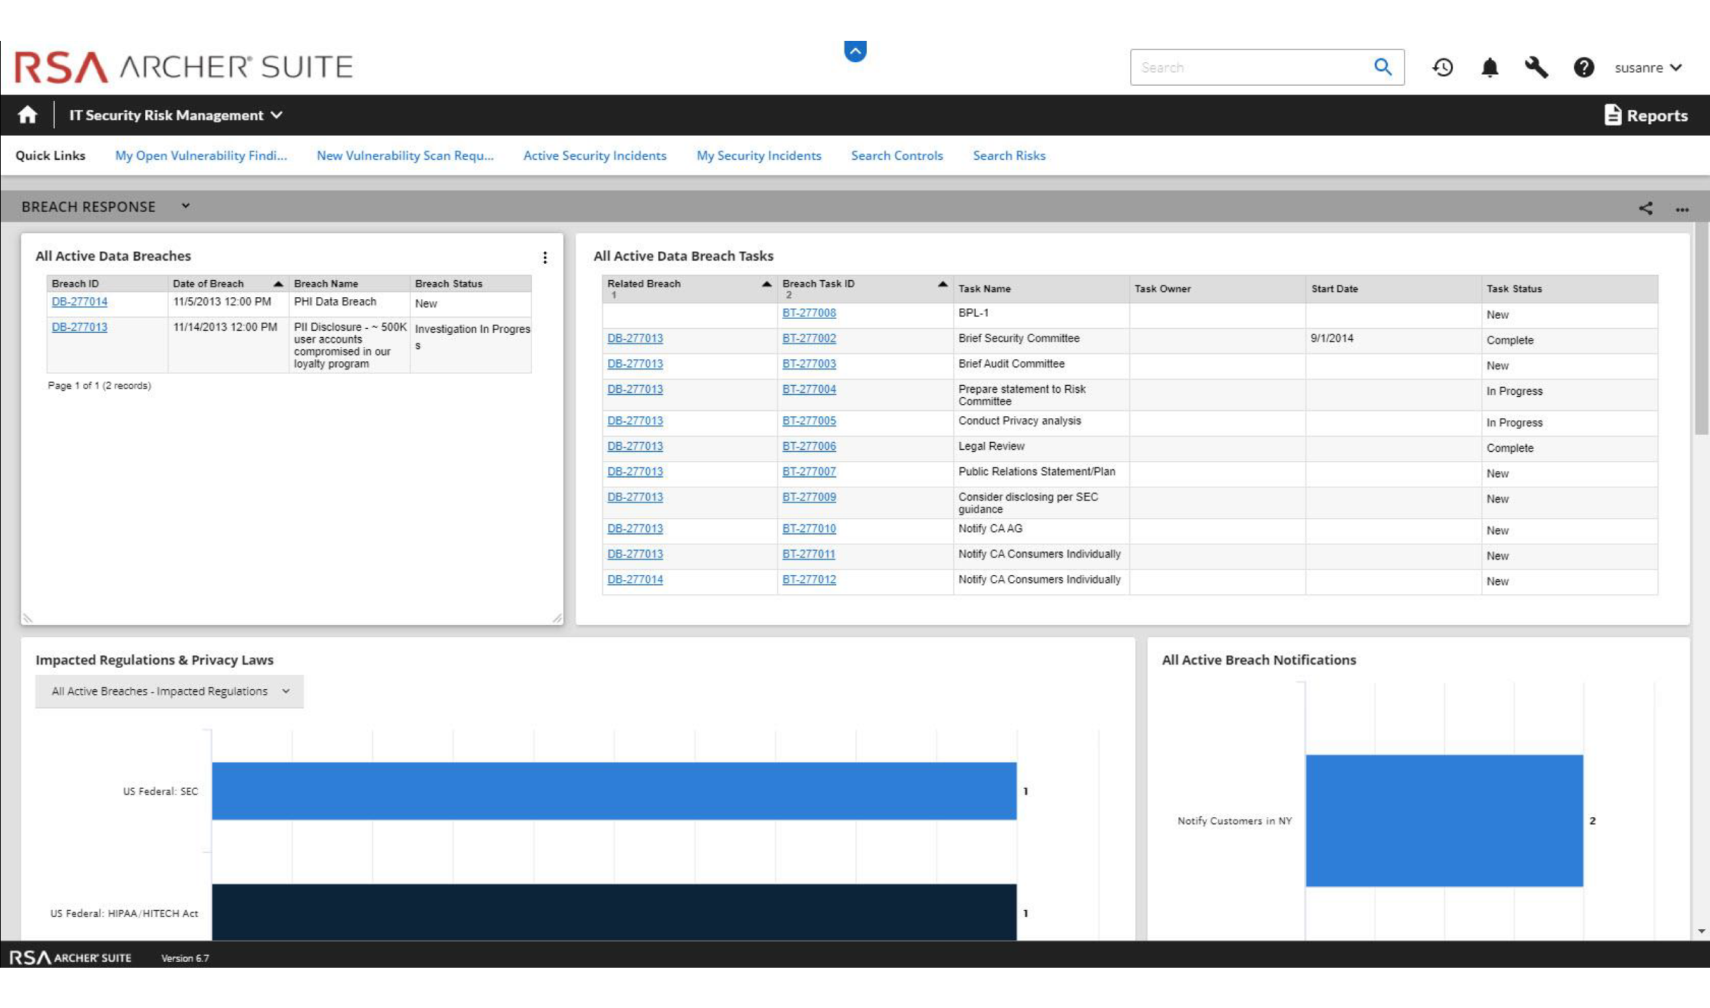
Task: Select Active Security Incidents quick link
Action: (595, 155)
